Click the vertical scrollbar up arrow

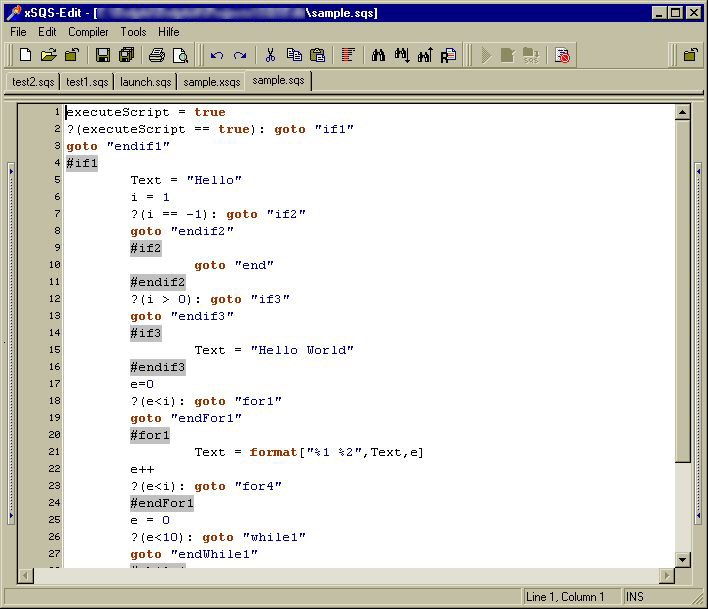tap(683, 112)
